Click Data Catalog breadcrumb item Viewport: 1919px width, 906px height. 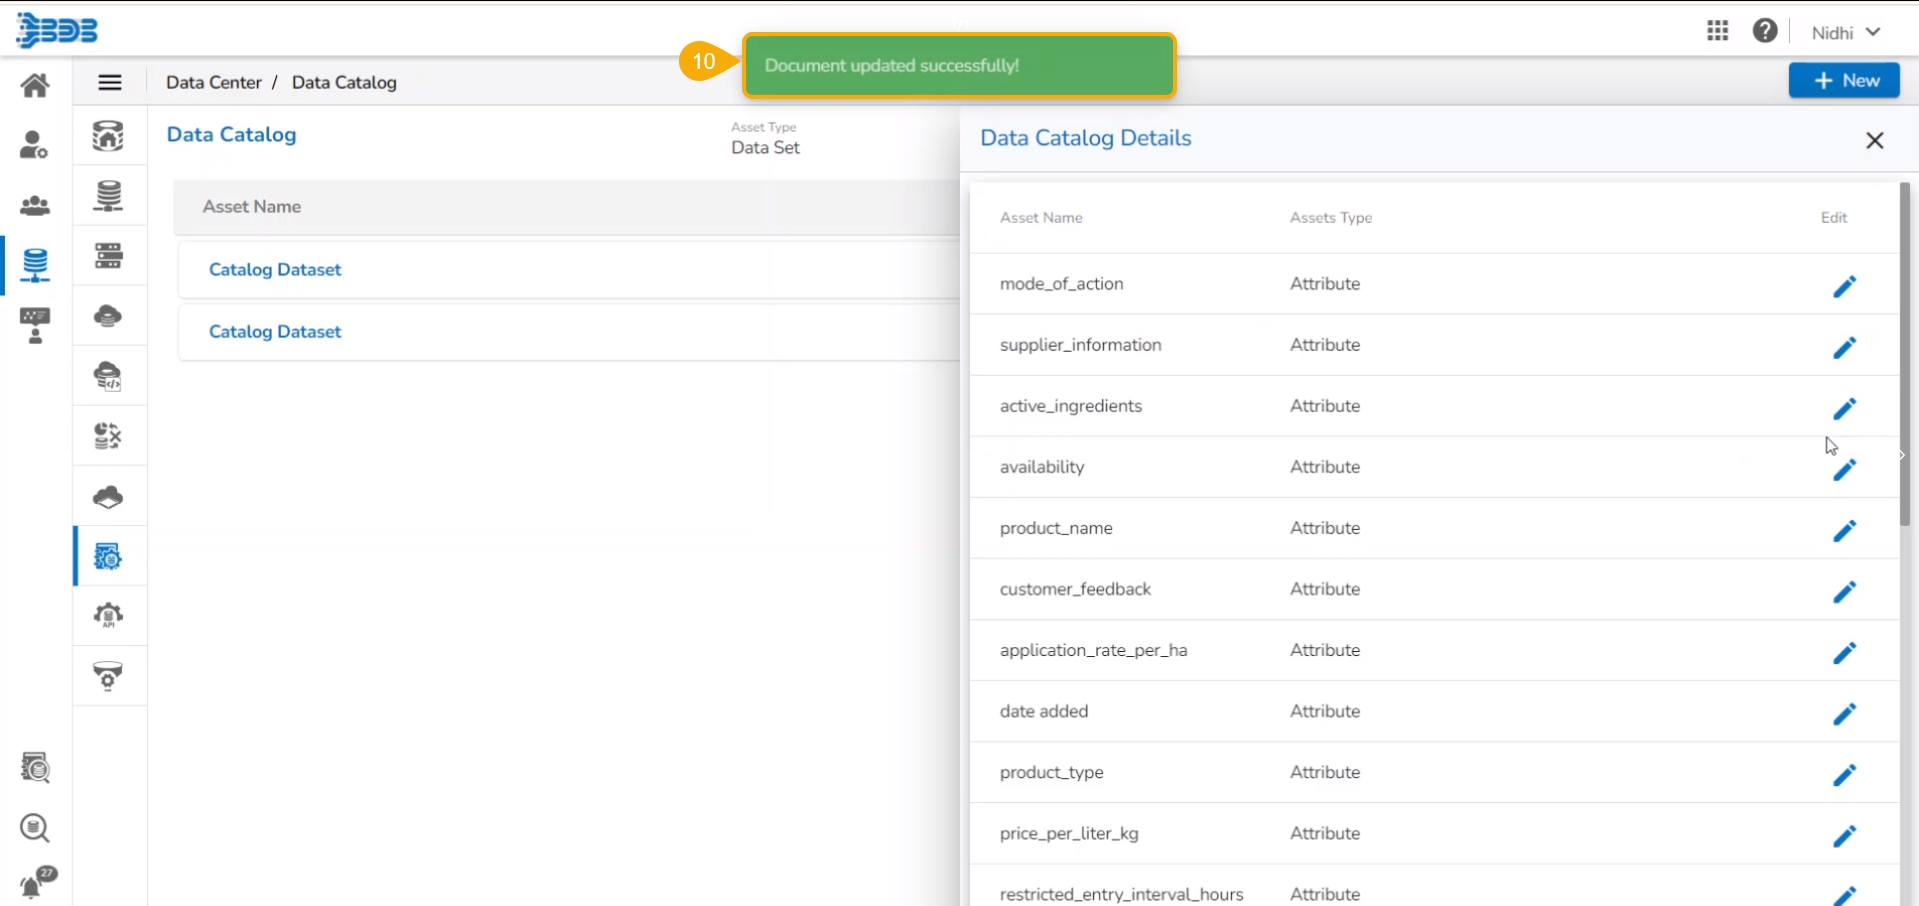(344, 82)
